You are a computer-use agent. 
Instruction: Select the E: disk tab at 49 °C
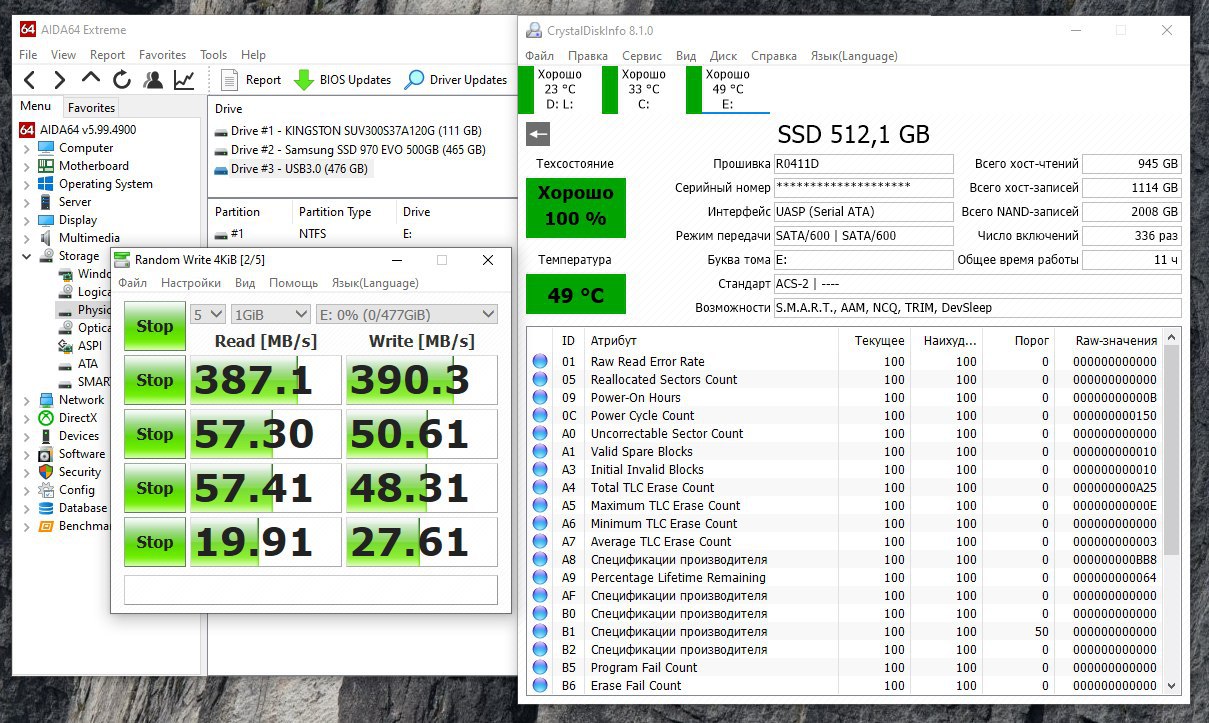tap(728, 89)
